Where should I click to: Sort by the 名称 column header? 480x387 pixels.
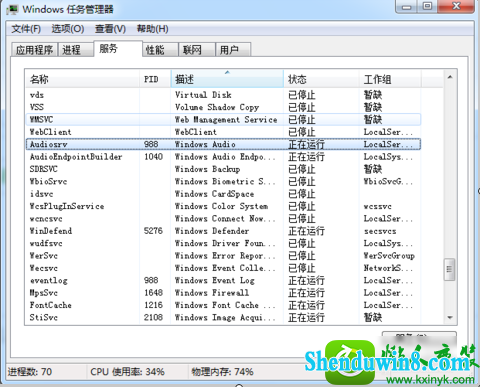click(82, 79)
